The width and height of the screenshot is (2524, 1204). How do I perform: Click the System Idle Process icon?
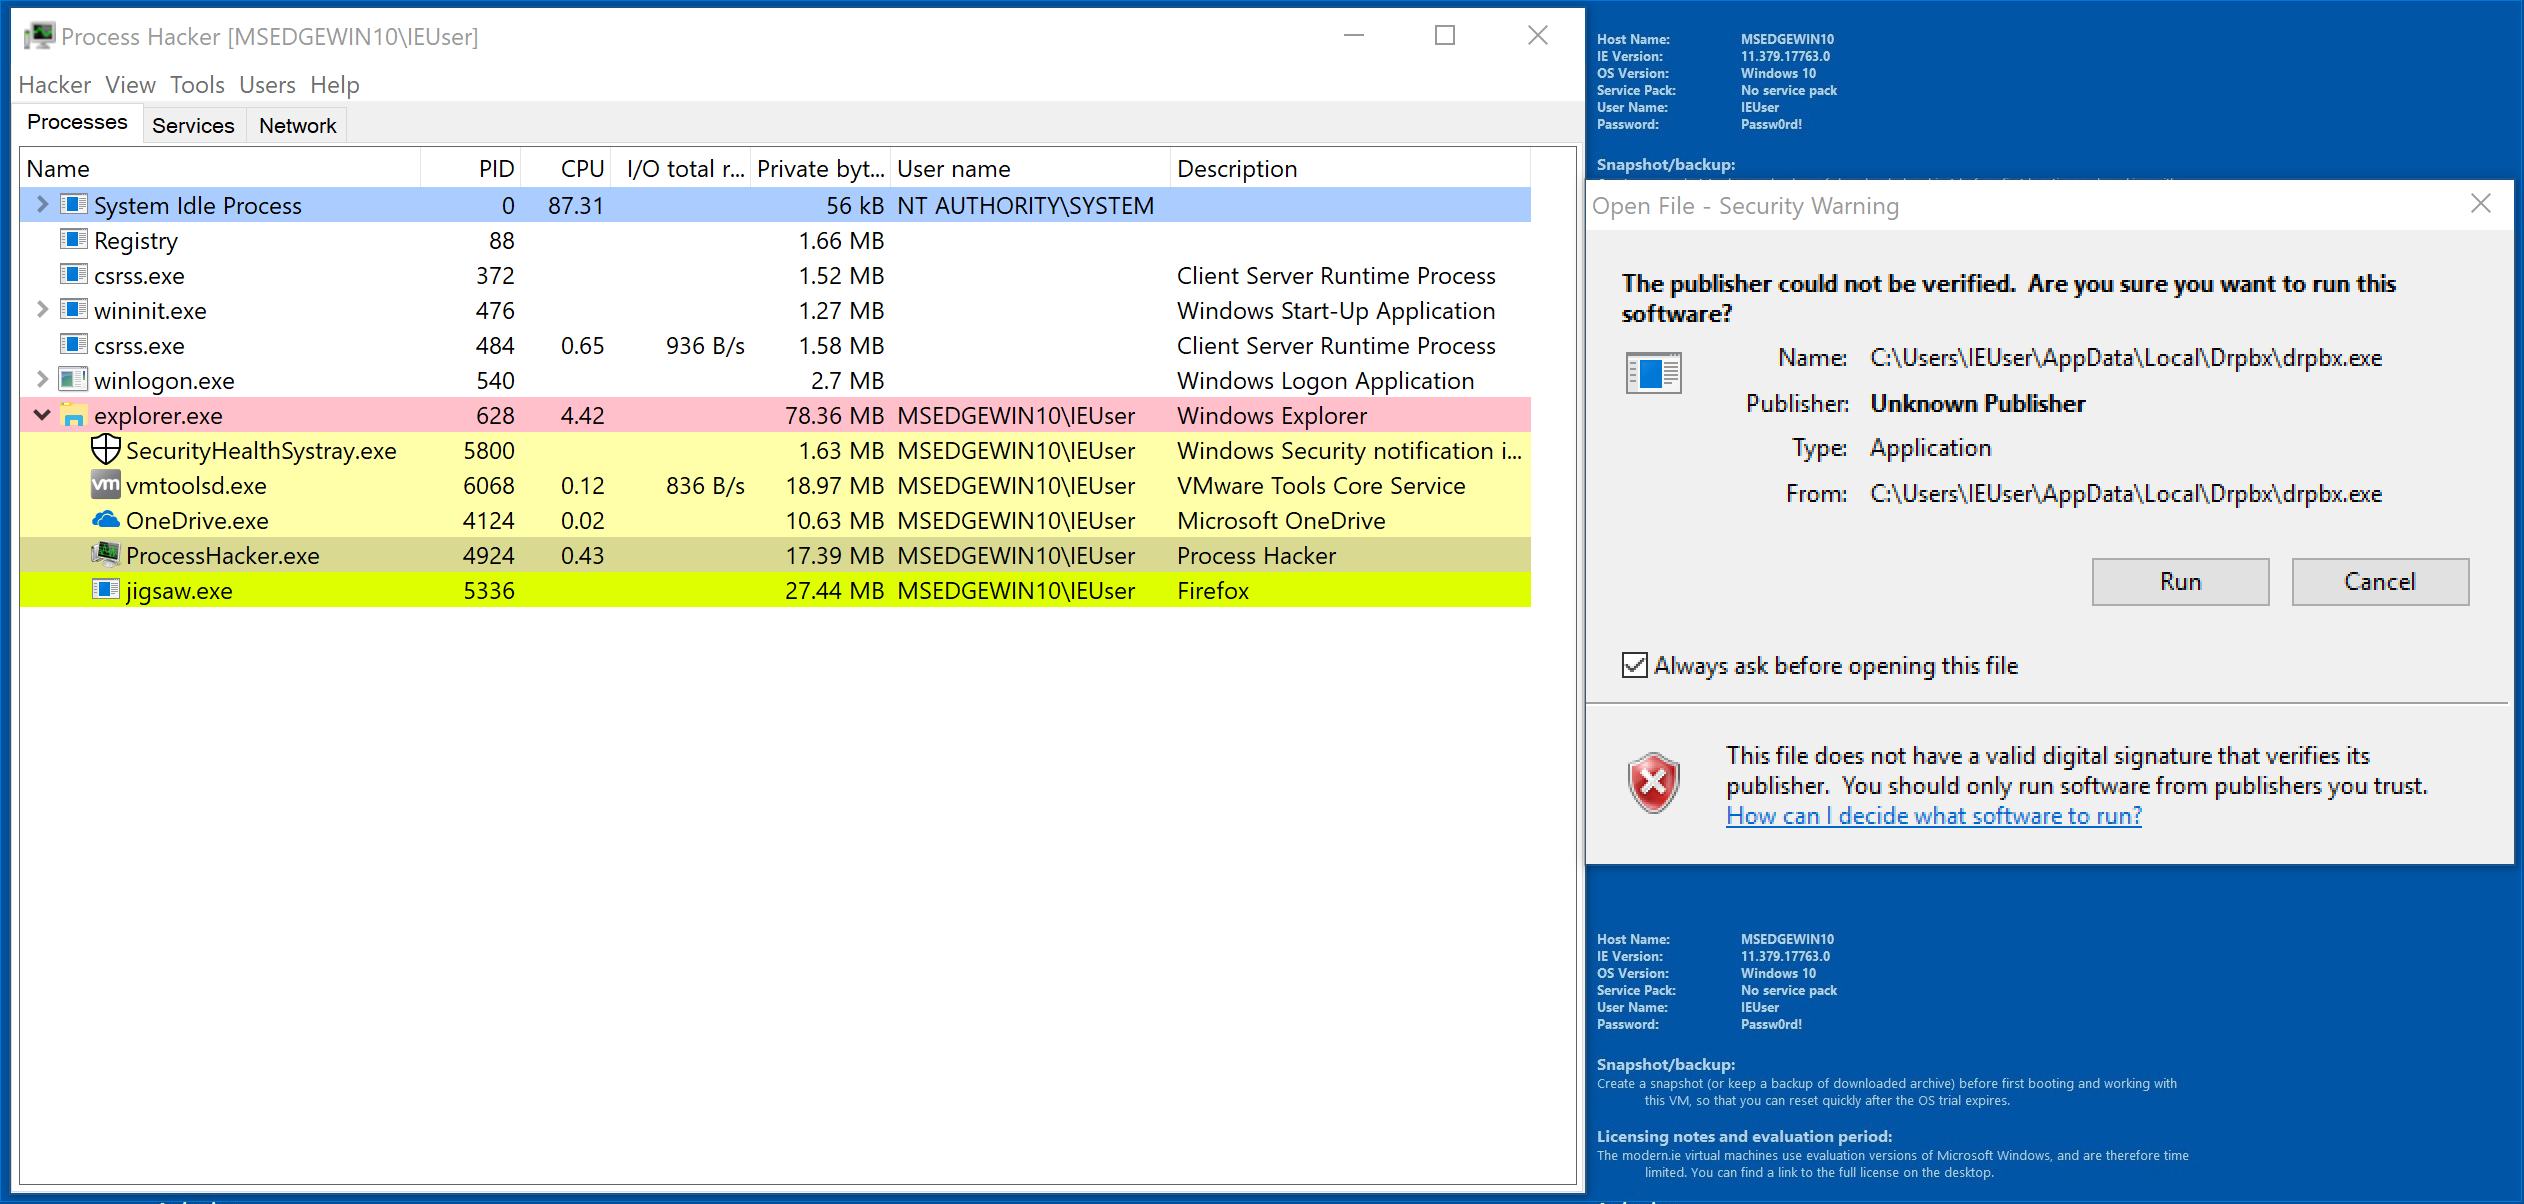point(74,205)
